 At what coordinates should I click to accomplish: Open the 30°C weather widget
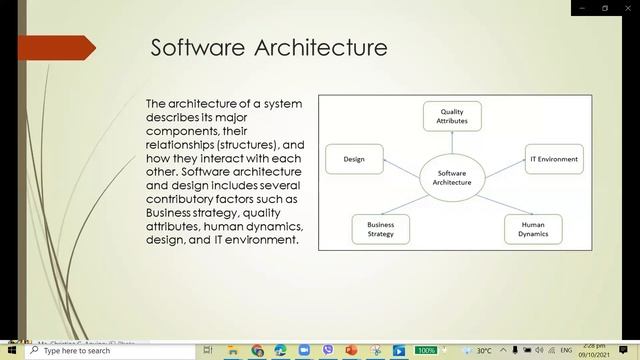tap(478, 351)
